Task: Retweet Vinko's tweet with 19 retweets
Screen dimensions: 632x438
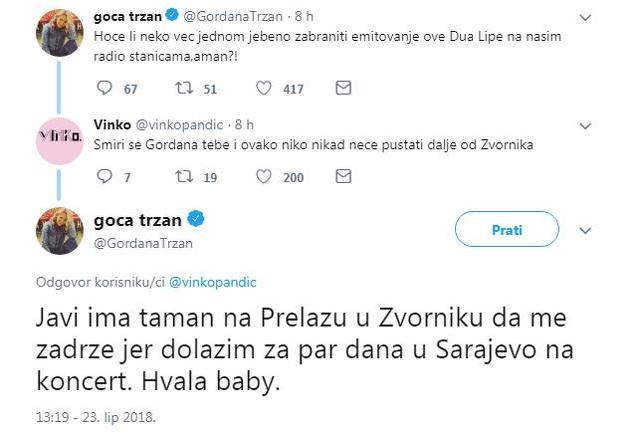Action: click(x=182, y=177)
